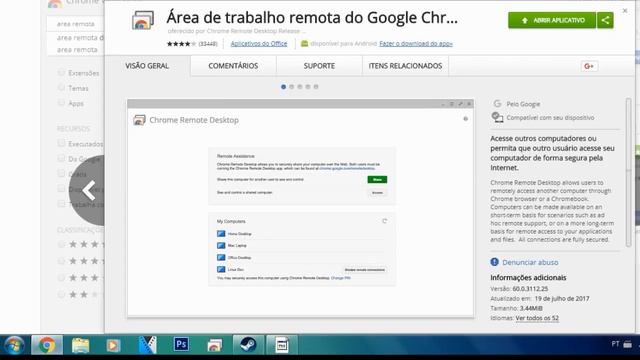Screen dimensions: 640x360
Task: Open Photoshop from the taskbar
Action: [181, 345]
